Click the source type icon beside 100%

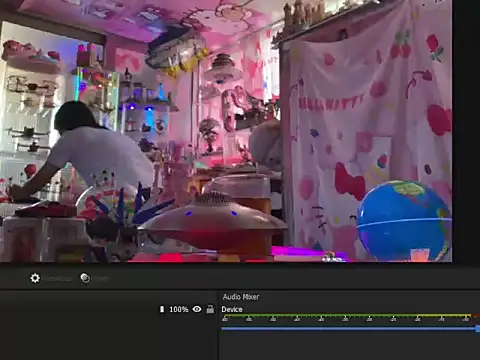162,309
